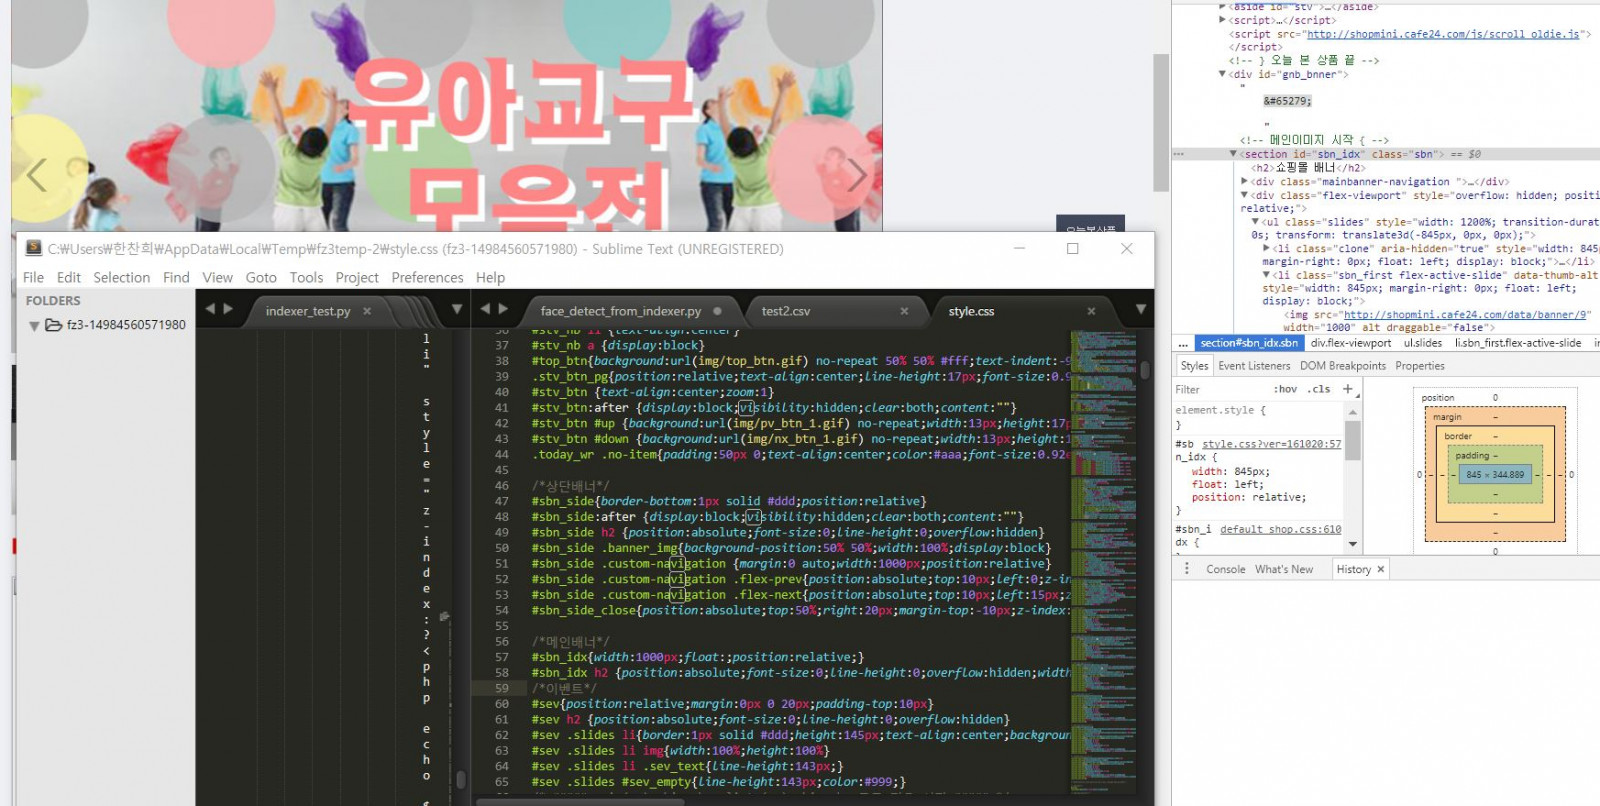Open the tab list dropdown after indexer_test.py

click(457, 309)
